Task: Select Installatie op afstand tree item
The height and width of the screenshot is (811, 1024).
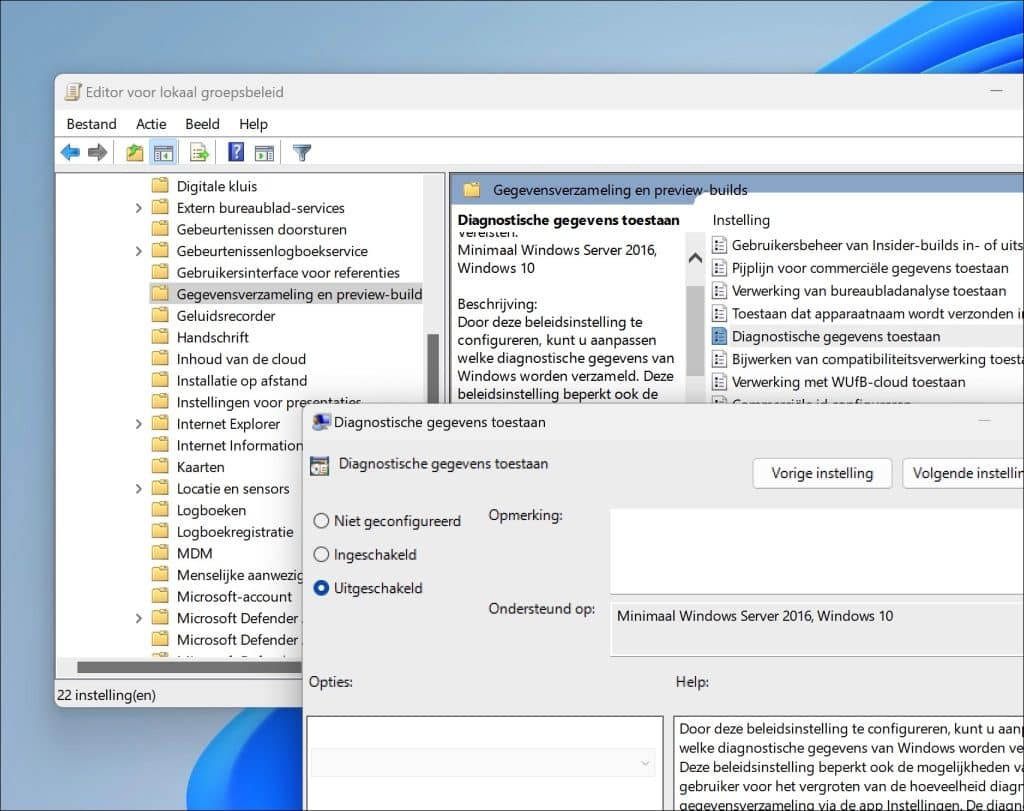Action: (242, 380)
